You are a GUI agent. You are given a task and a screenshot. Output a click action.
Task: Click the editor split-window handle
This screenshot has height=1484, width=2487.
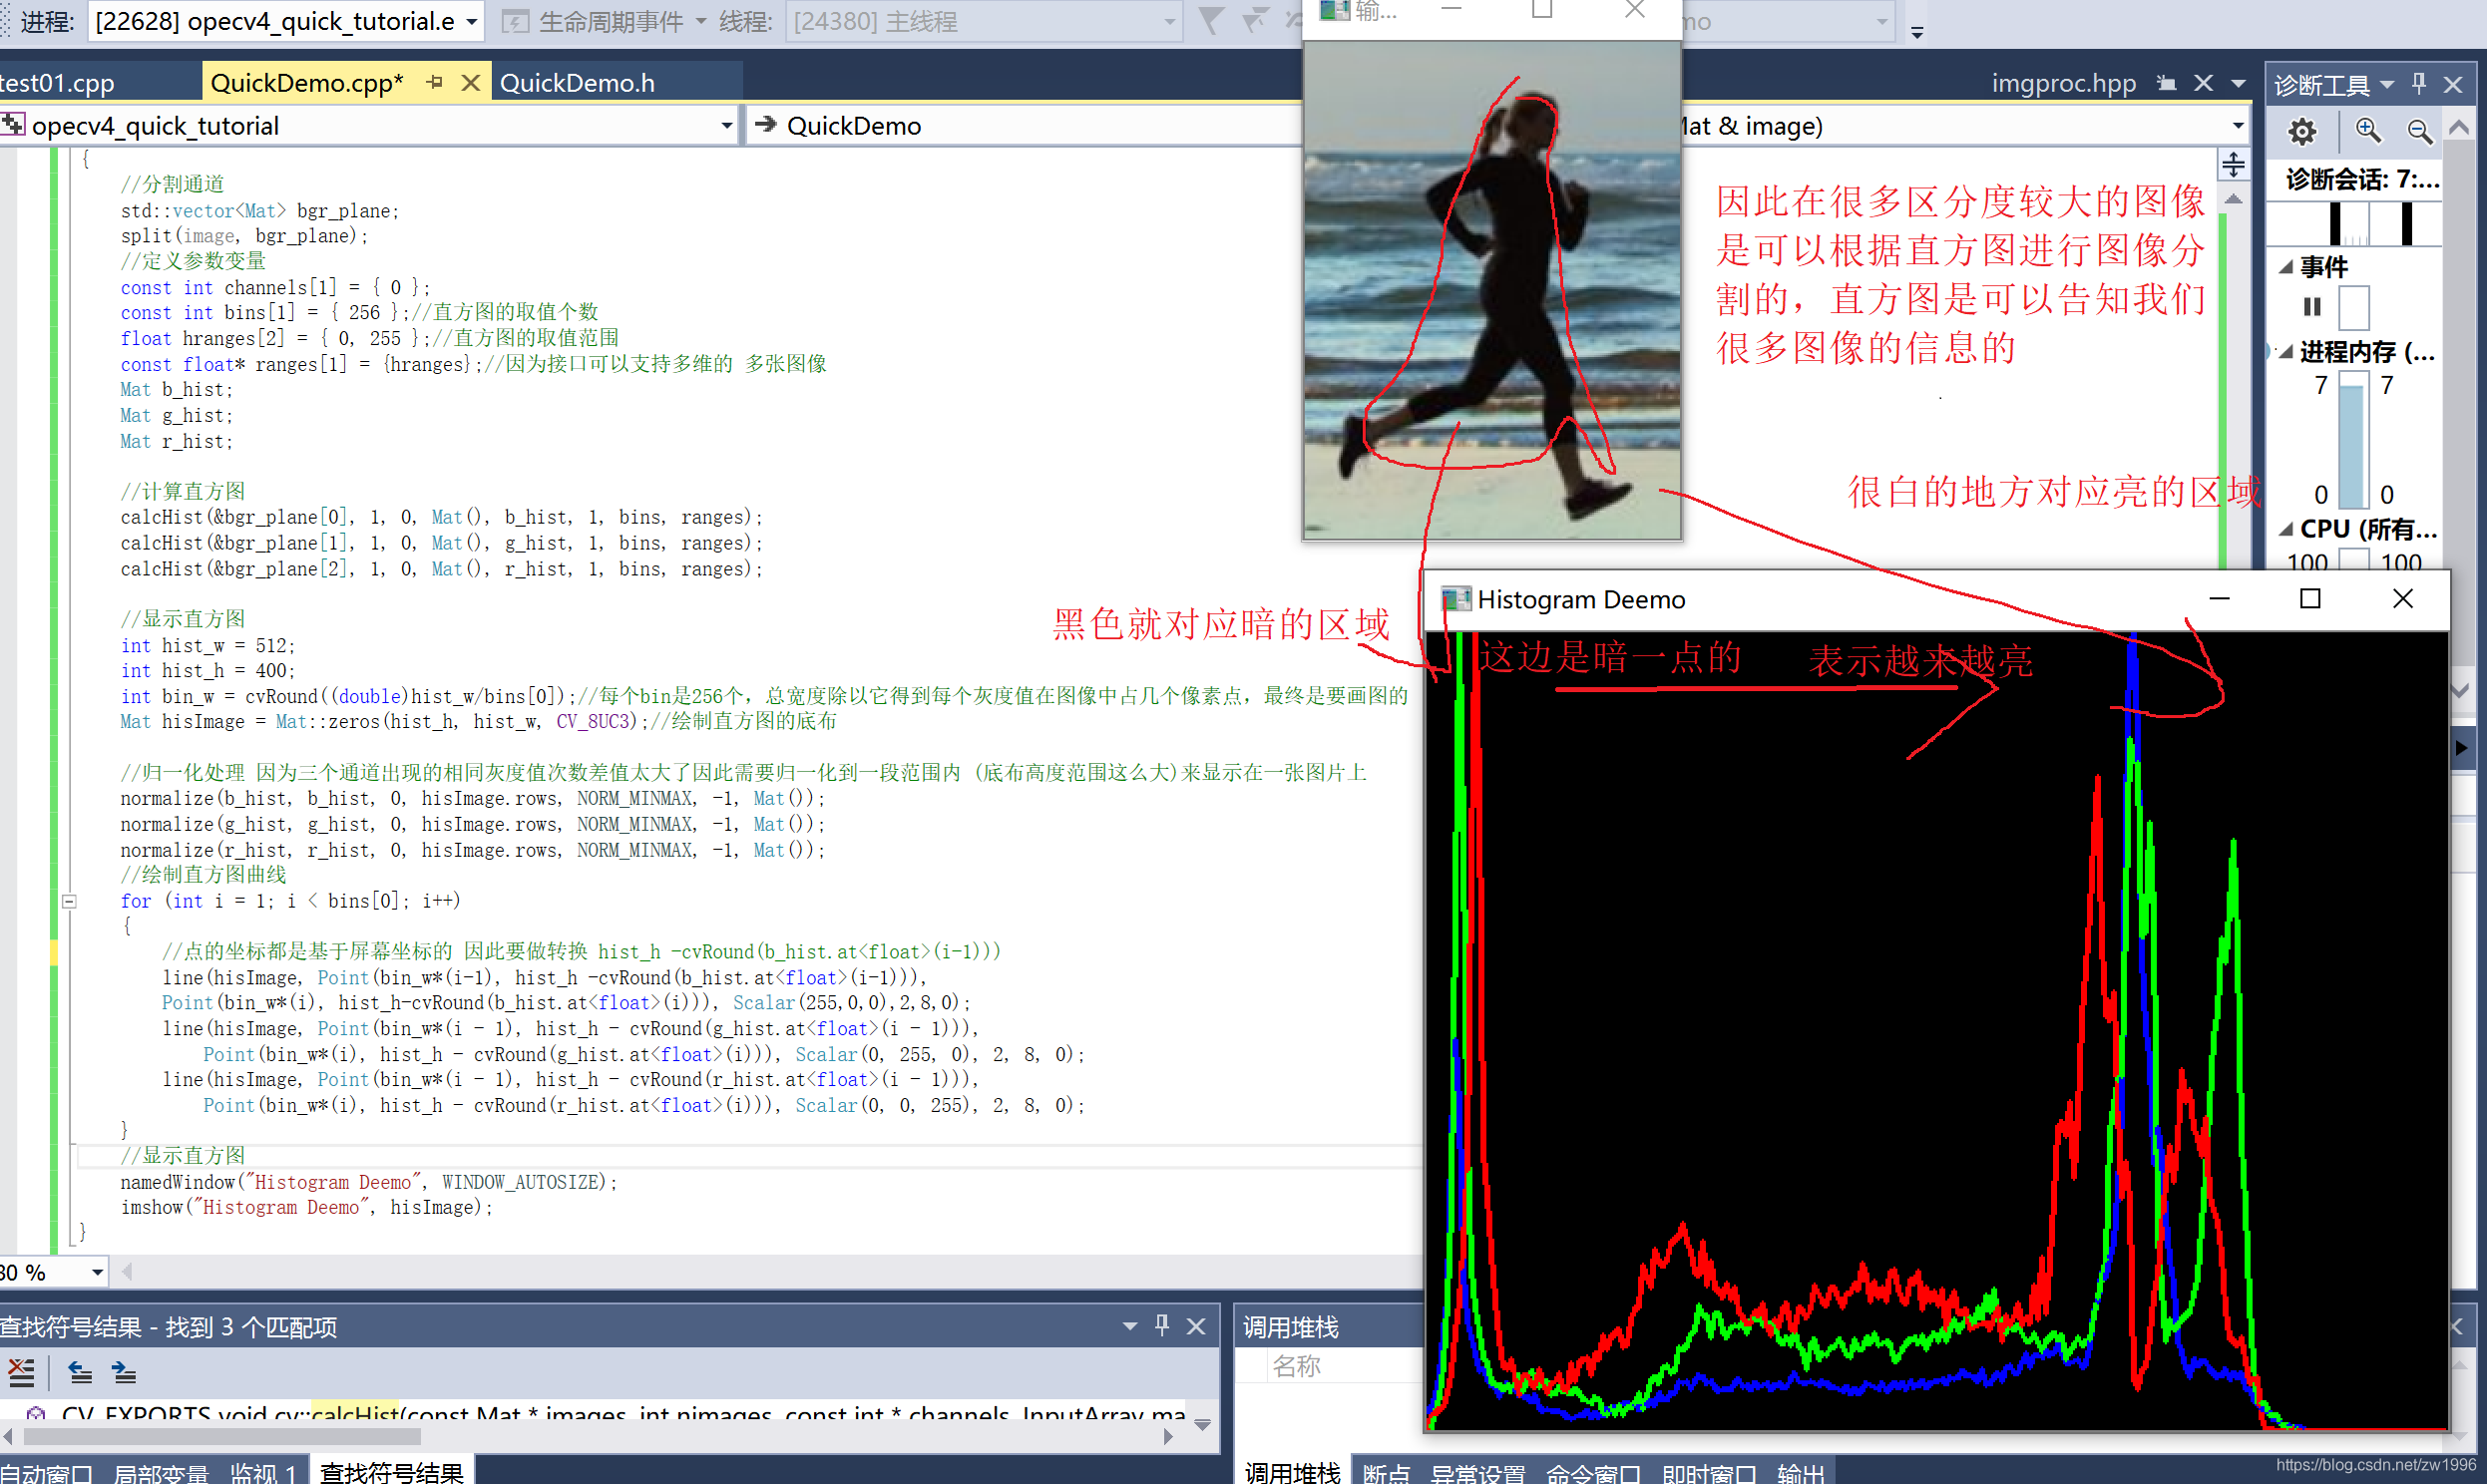pos(2233,164)
